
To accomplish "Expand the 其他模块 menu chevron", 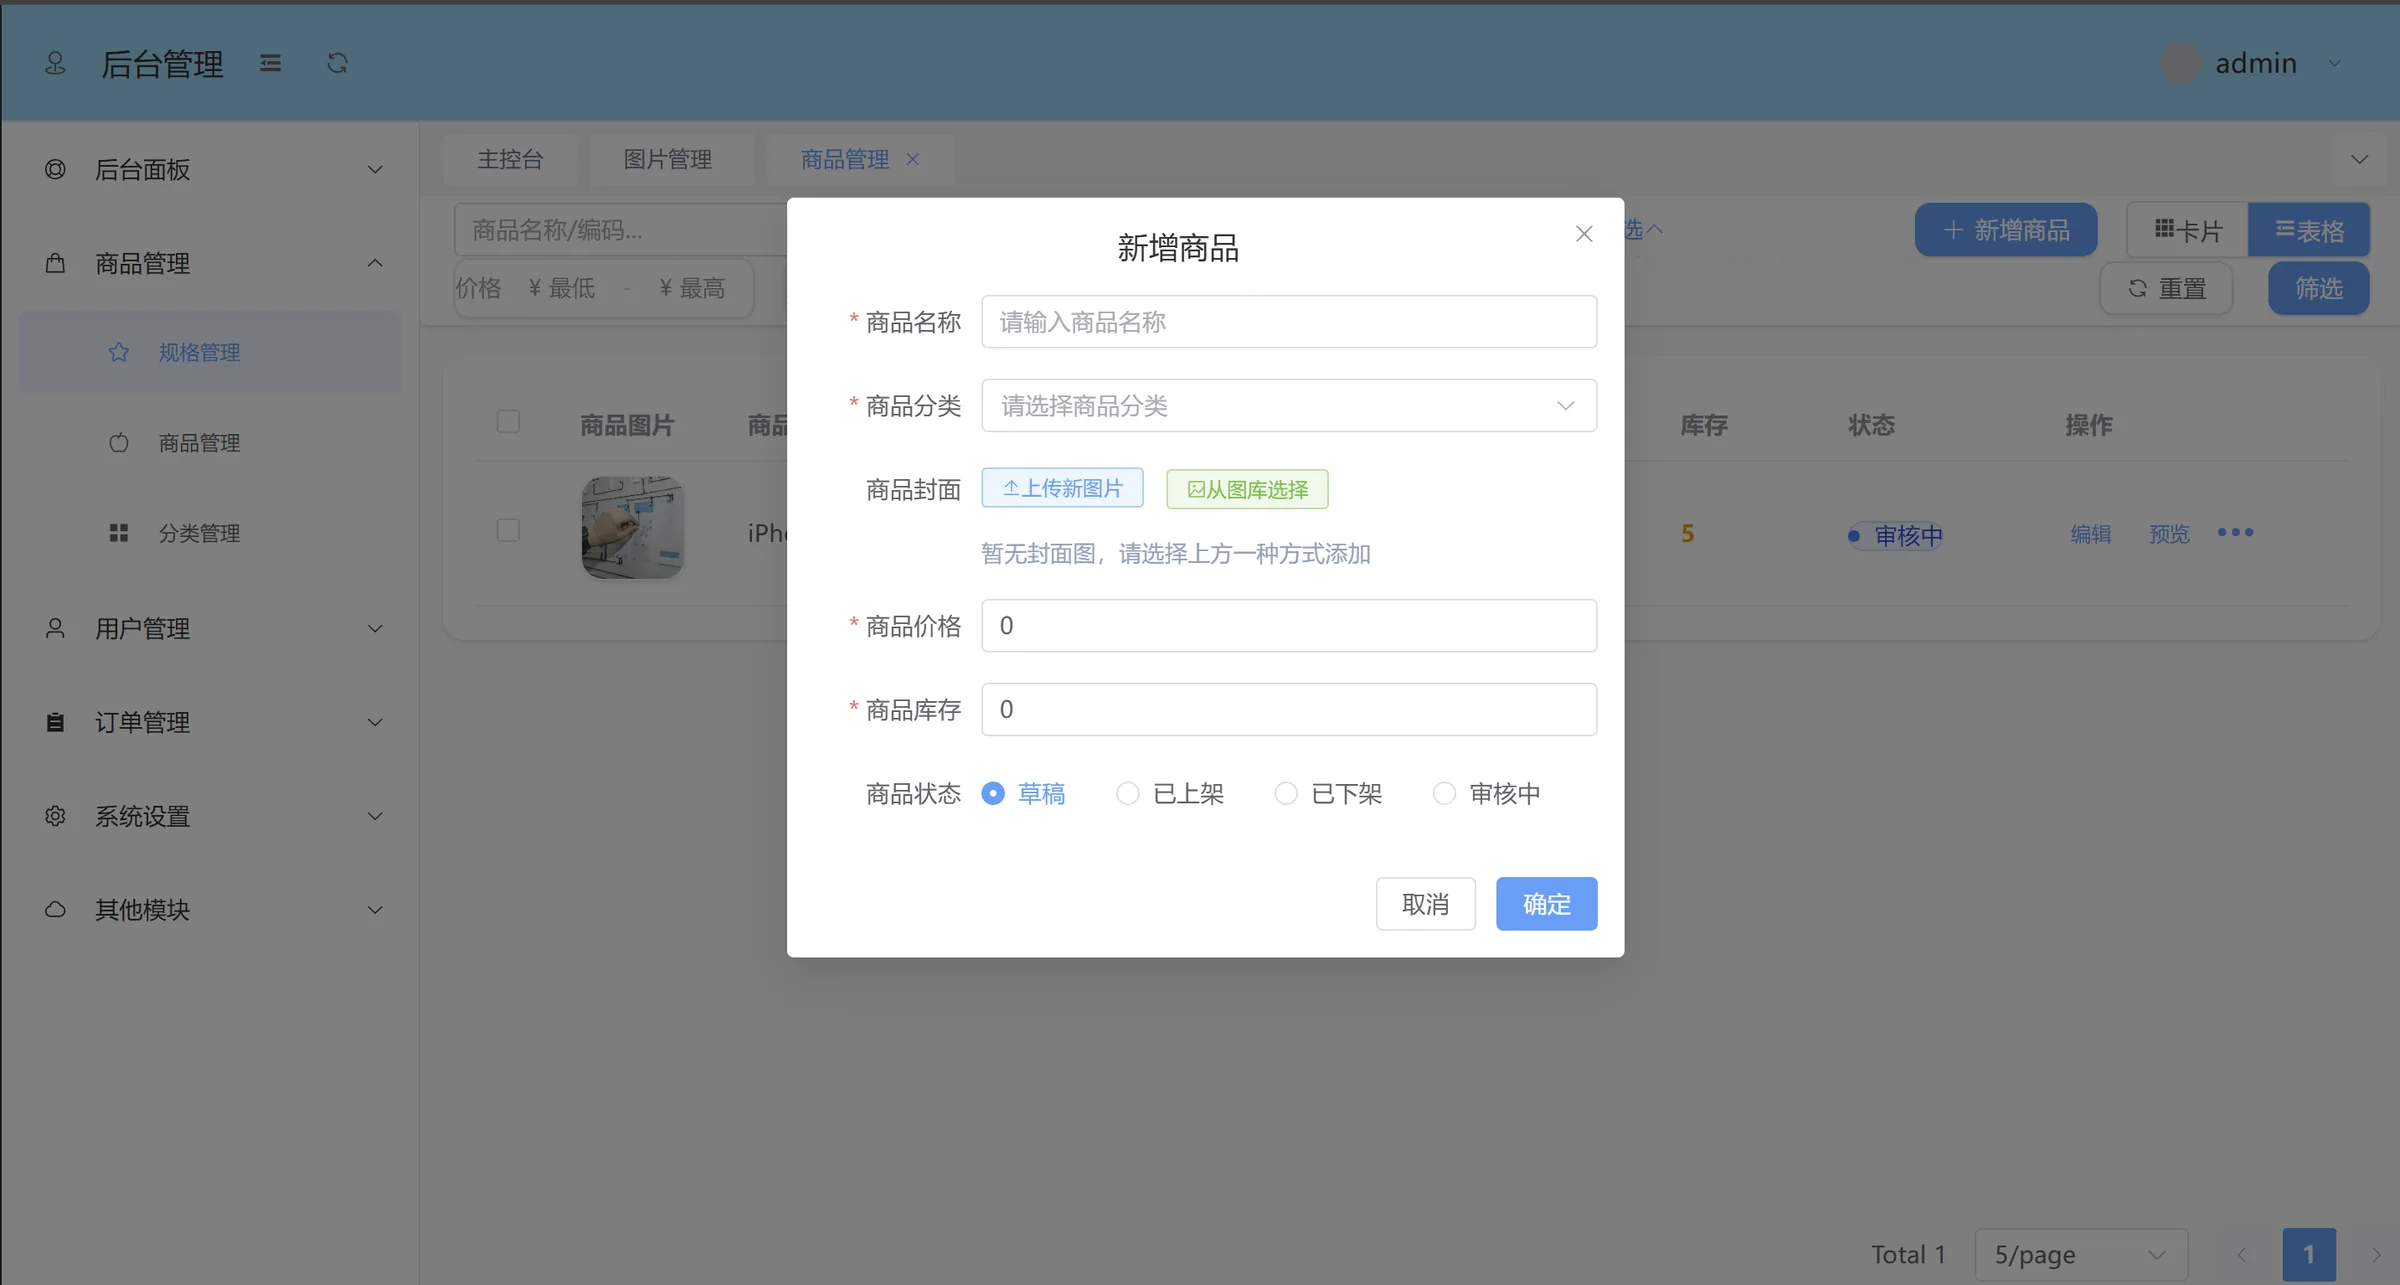I will click(x=375, y=909).
